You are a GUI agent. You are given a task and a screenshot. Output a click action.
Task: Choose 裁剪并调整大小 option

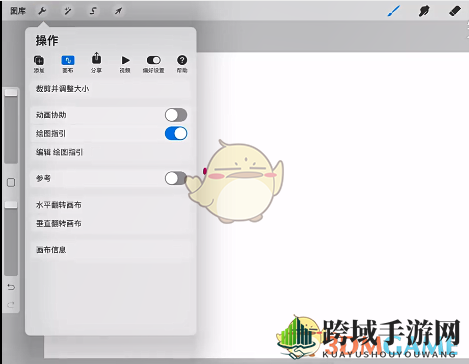(x=110, y=89)
